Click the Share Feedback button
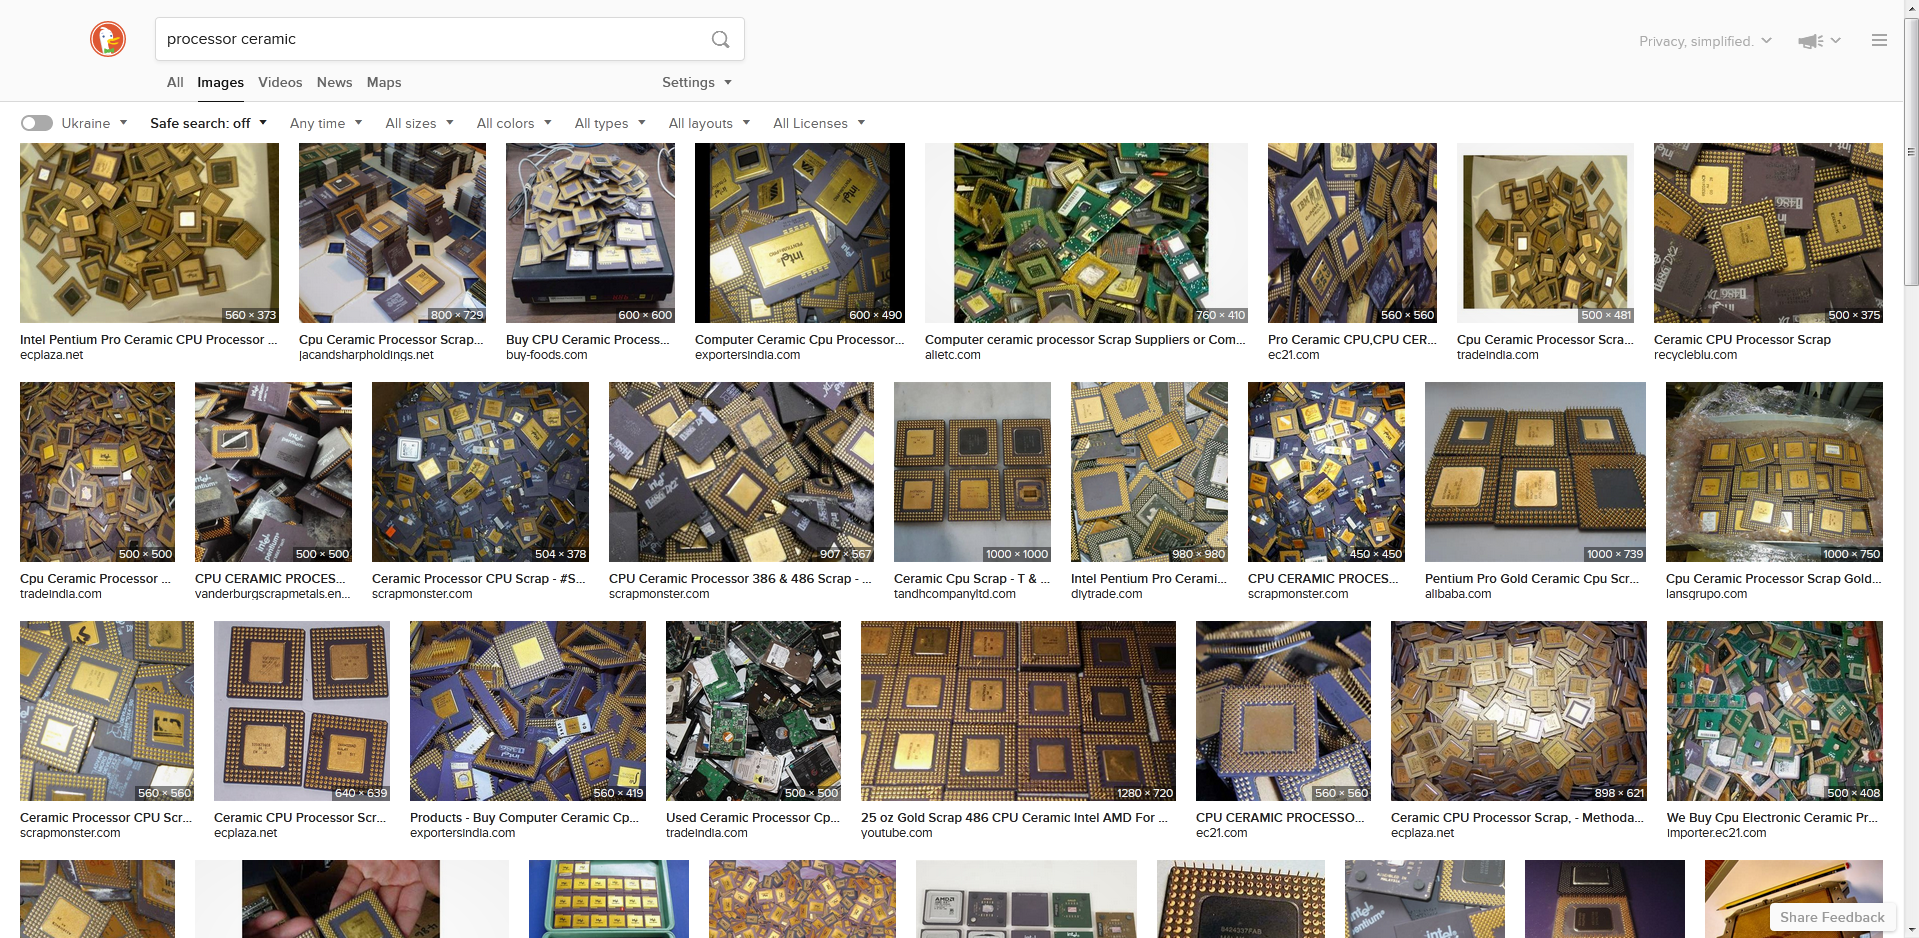Viewport: 1919px width, 938px height. pos(1831,917)
